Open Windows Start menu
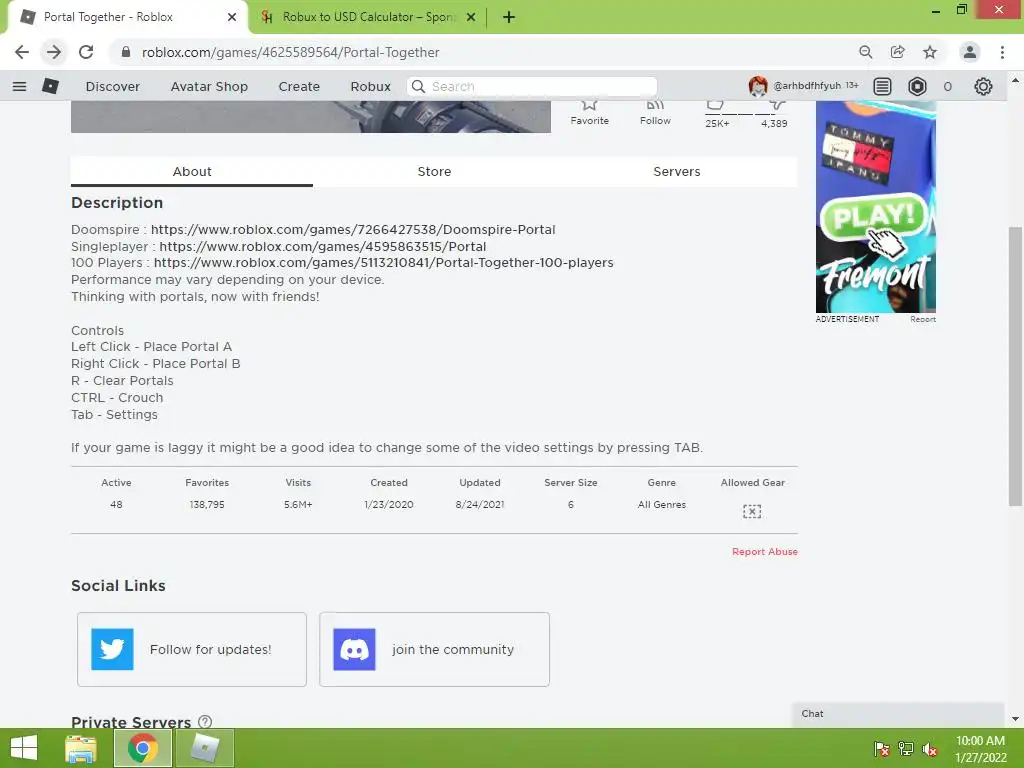This screenshot has height=768, width=1024. coord(24,748)
